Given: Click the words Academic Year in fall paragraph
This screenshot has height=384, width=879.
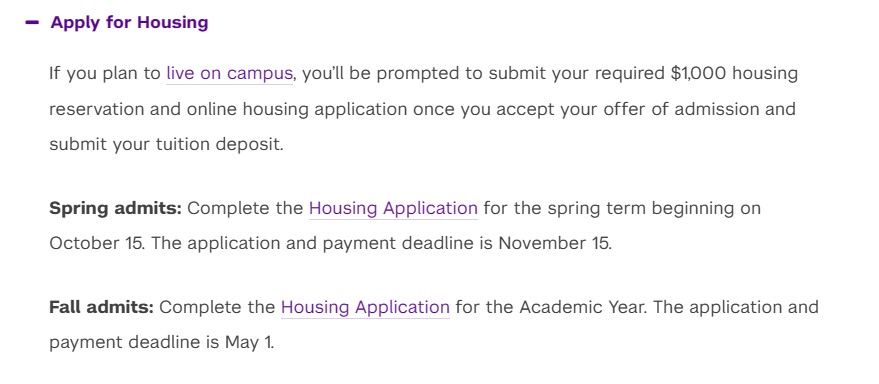Looking at the screenshot, I should [583, 307].
